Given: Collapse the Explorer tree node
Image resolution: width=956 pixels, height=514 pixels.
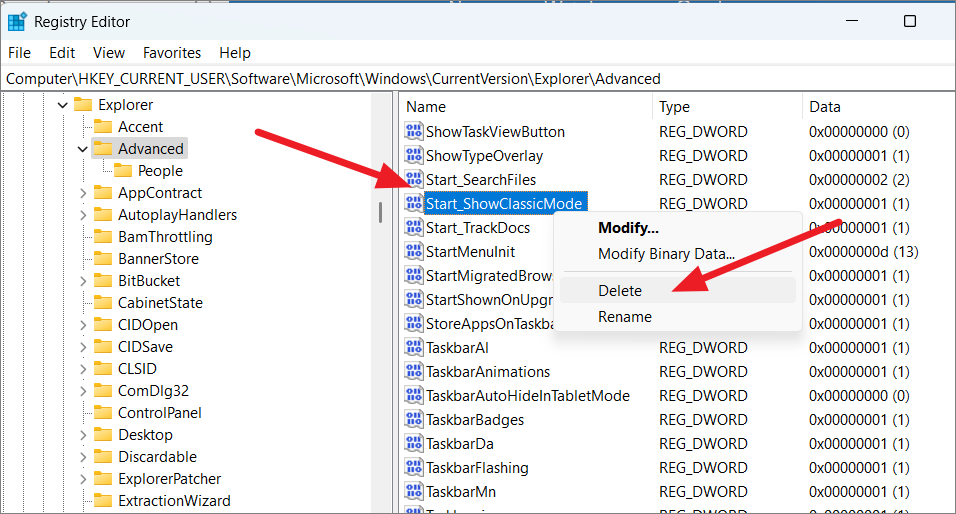Looking at the screenshot, I should pos(63,105).
